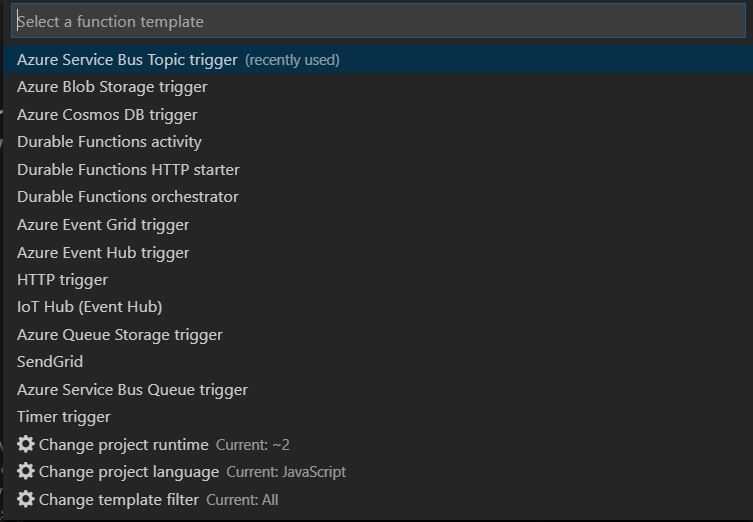Choose Azure Service Bus Queue trigger
753x522 pixels.
[378, 389]
